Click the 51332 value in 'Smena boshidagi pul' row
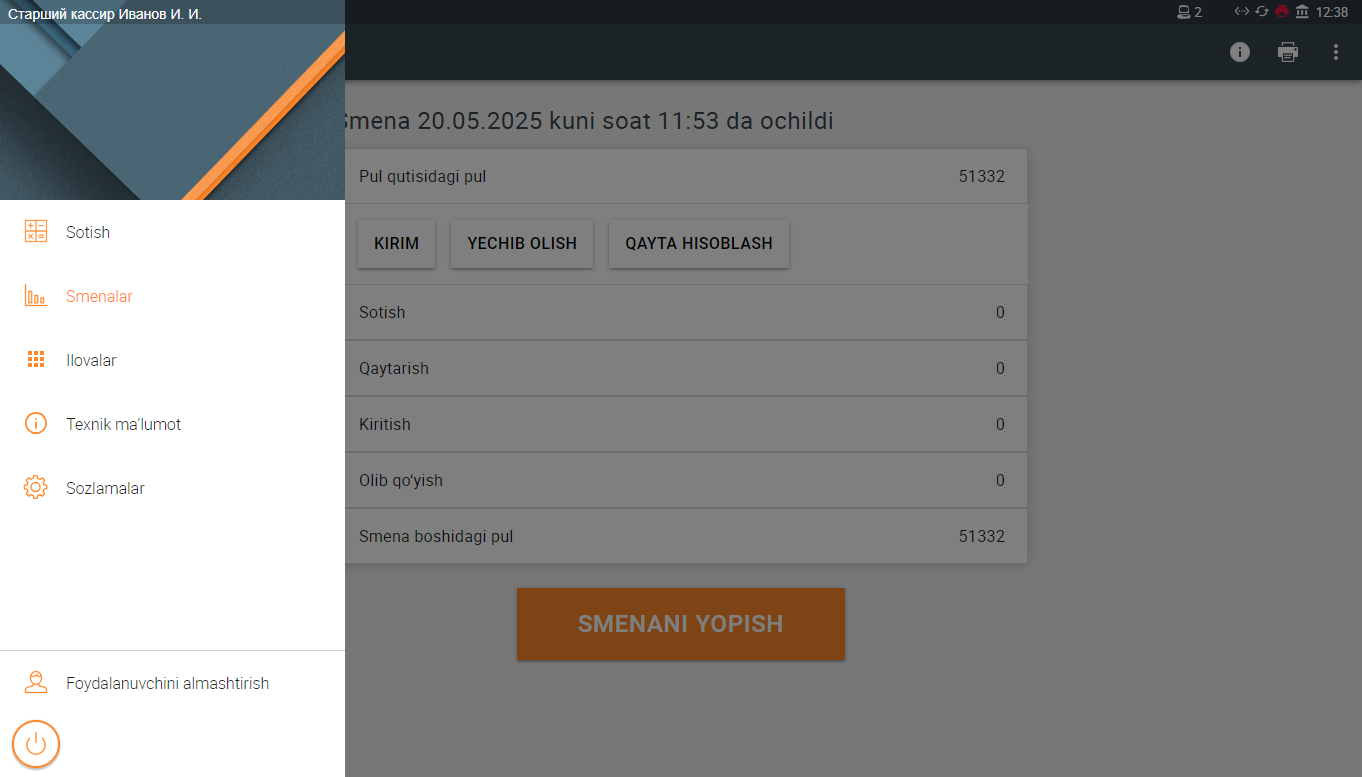1362x777 pixels. coord(982,537)
